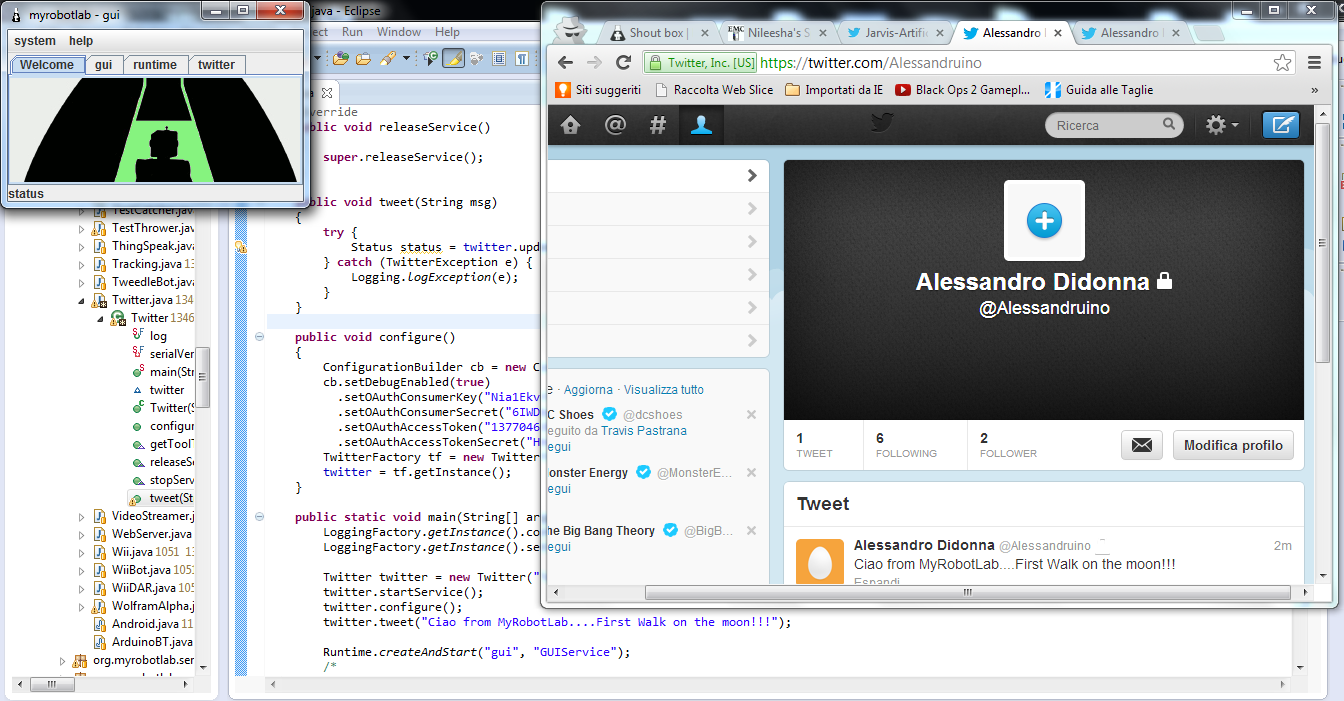The image size is (1344, 701).
Task: Close the Shout box browser tab
Action: coord(705,33)
